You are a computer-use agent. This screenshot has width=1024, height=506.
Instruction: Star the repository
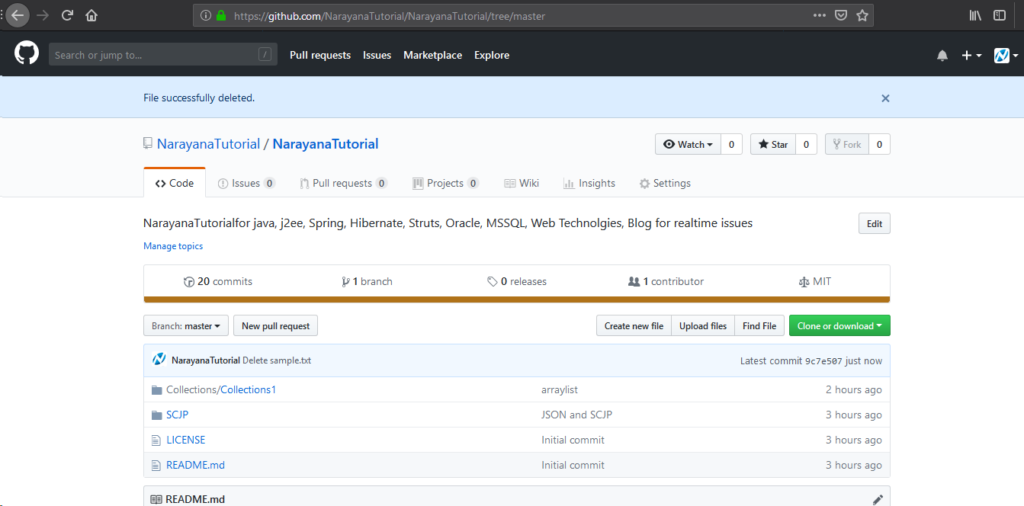[x=773, y=144]
